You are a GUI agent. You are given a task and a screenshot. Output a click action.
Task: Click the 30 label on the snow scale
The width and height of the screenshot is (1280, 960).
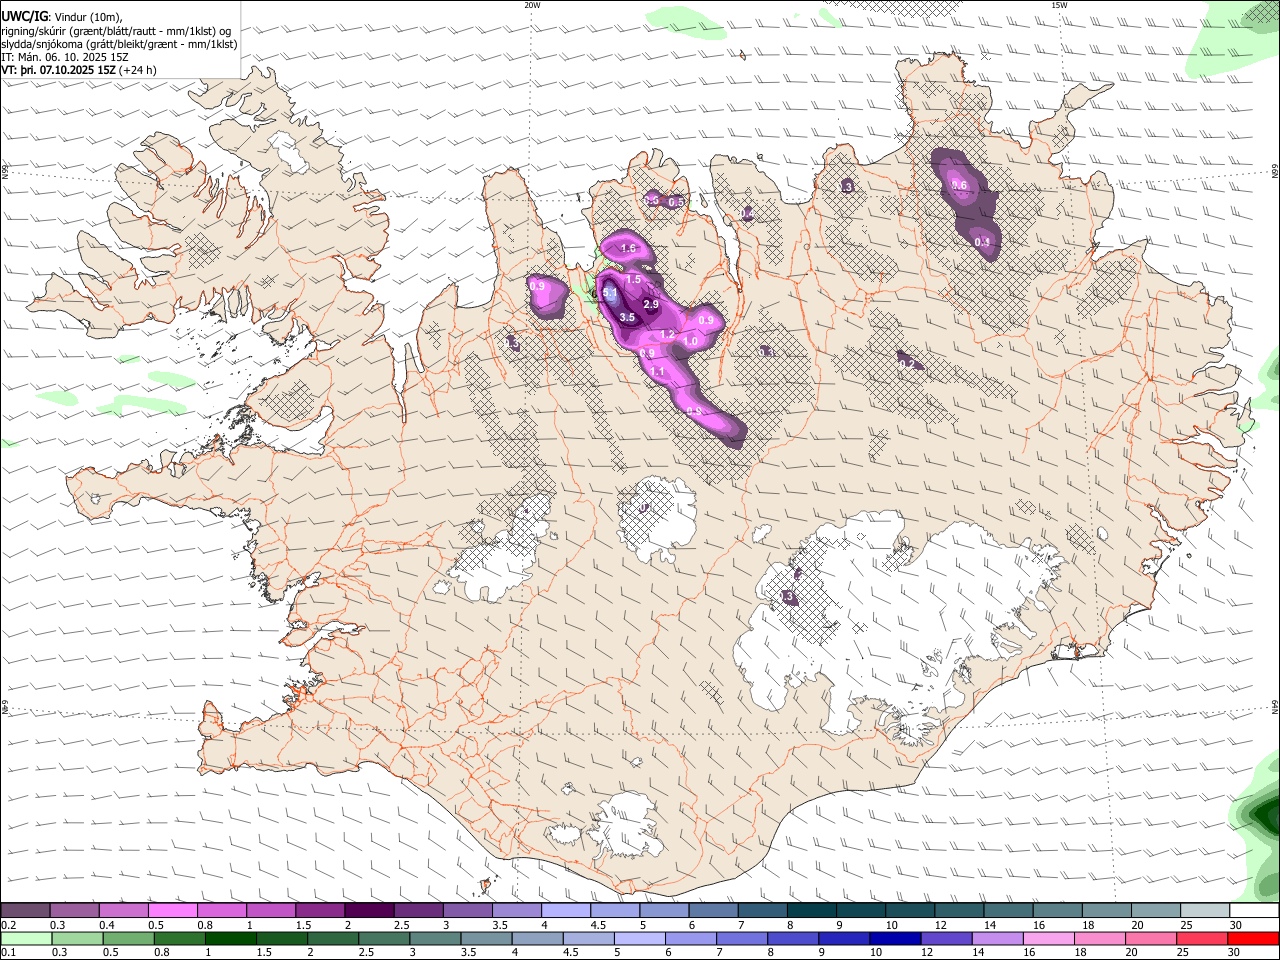click(x=1235, y=924)
